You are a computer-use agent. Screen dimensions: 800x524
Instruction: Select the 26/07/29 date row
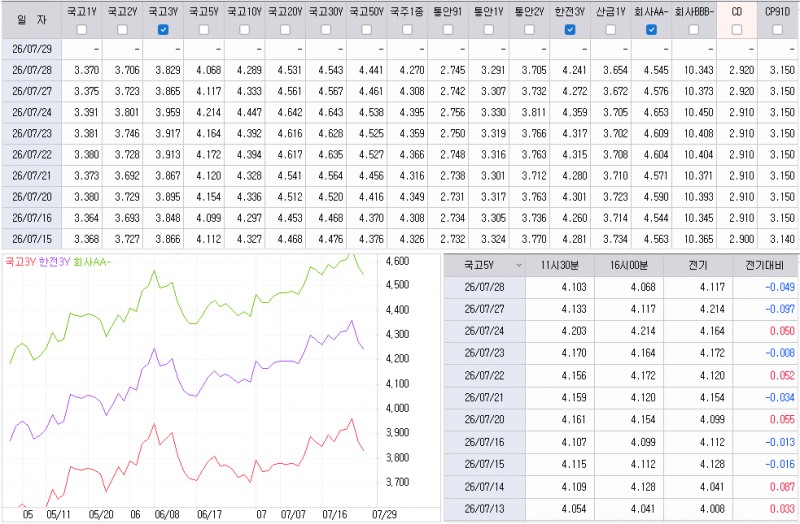click(400, 49)
